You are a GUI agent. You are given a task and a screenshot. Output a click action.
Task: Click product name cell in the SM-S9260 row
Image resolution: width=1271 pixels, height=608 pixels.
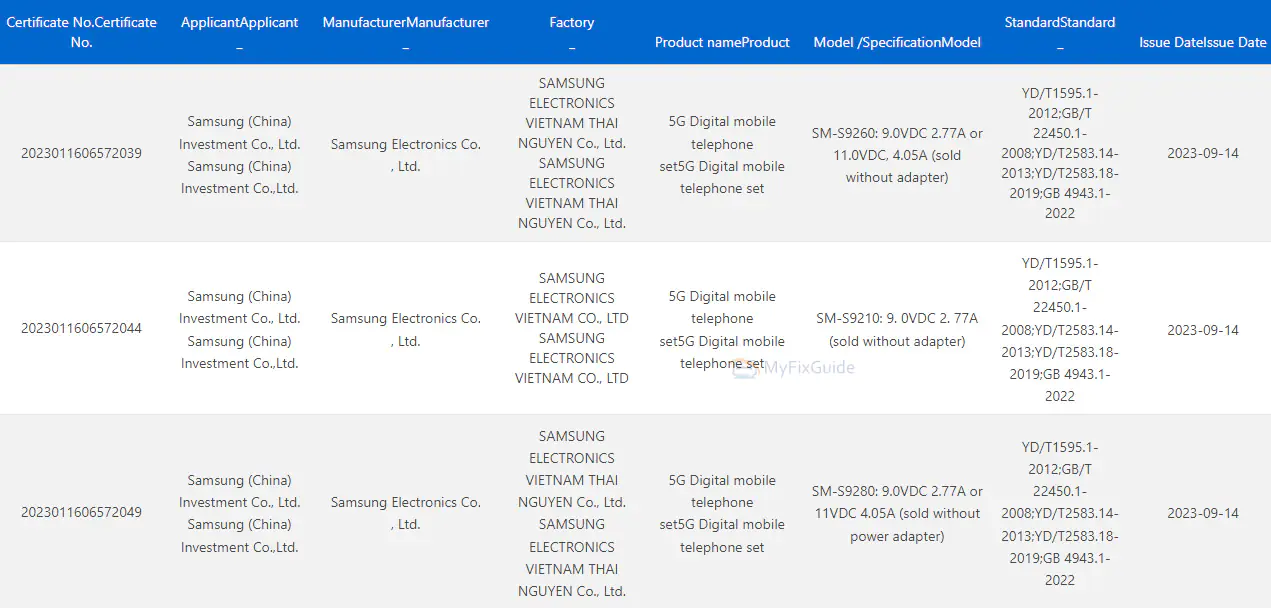point(722,154)
